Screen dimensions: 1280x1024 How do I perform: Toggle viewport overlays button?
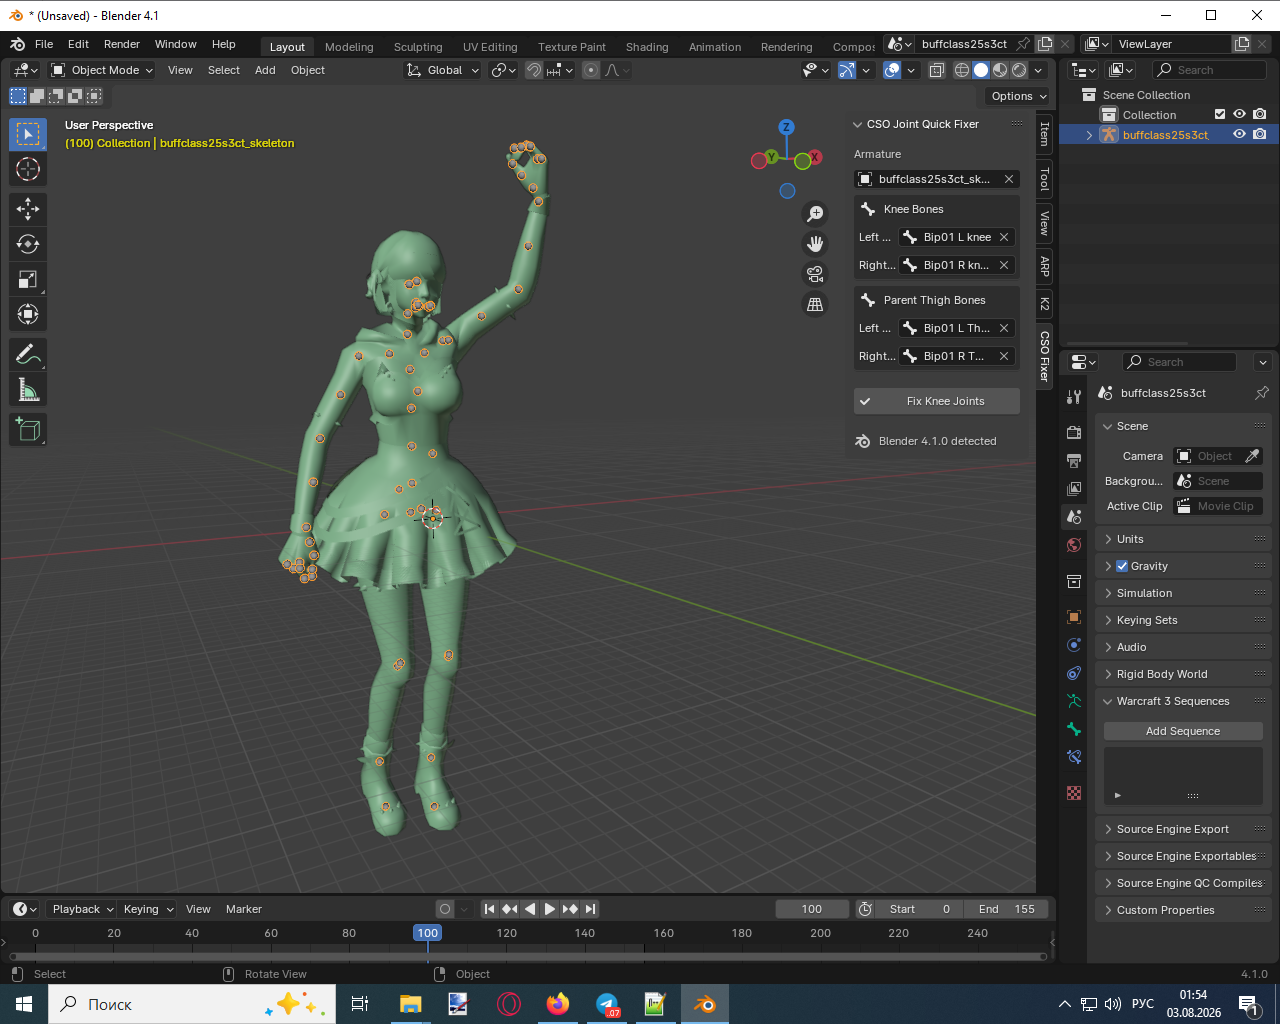pyautogui.click(x=892, y=70)
